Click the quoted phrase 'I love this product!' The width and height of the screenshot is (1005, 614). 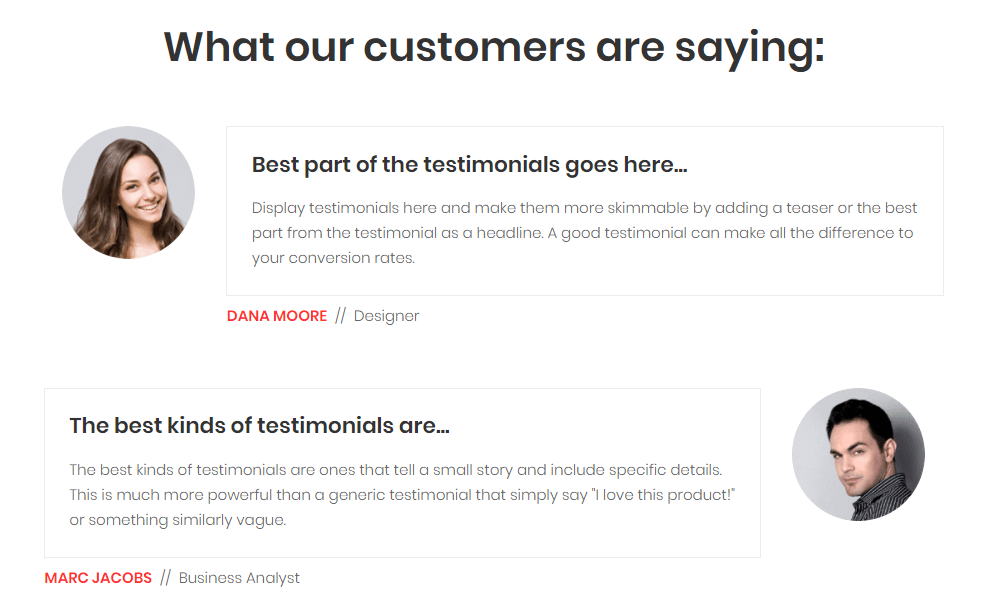(x=663, y=495)
